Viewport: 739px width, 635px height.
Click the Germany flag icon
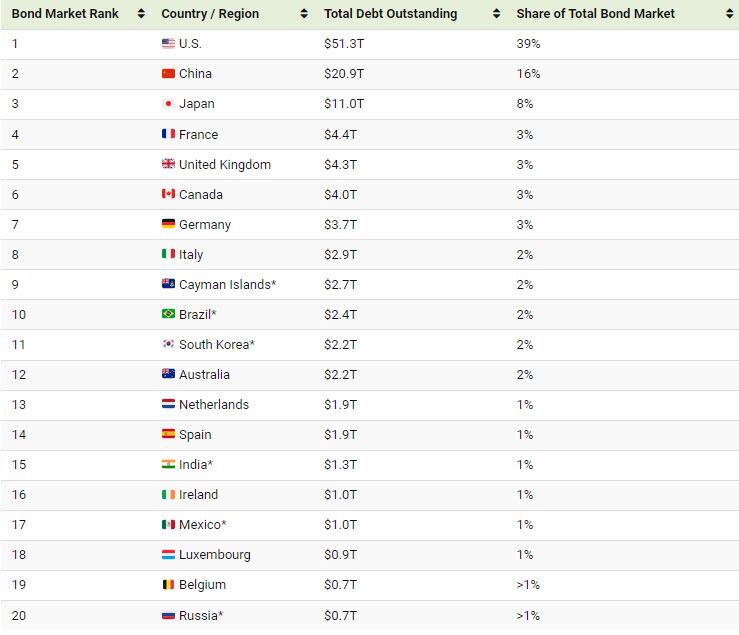point(168,224)
